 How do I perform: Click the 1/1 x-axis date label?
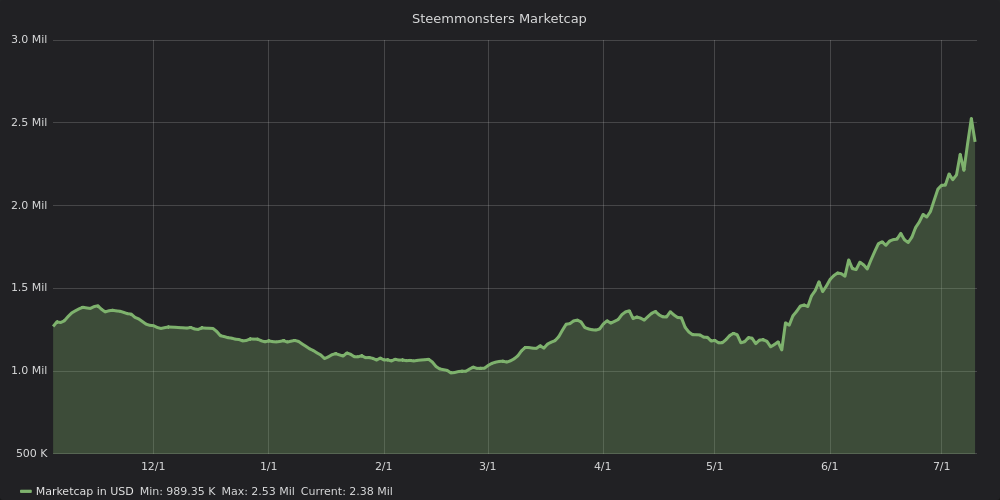coord(268,467)
